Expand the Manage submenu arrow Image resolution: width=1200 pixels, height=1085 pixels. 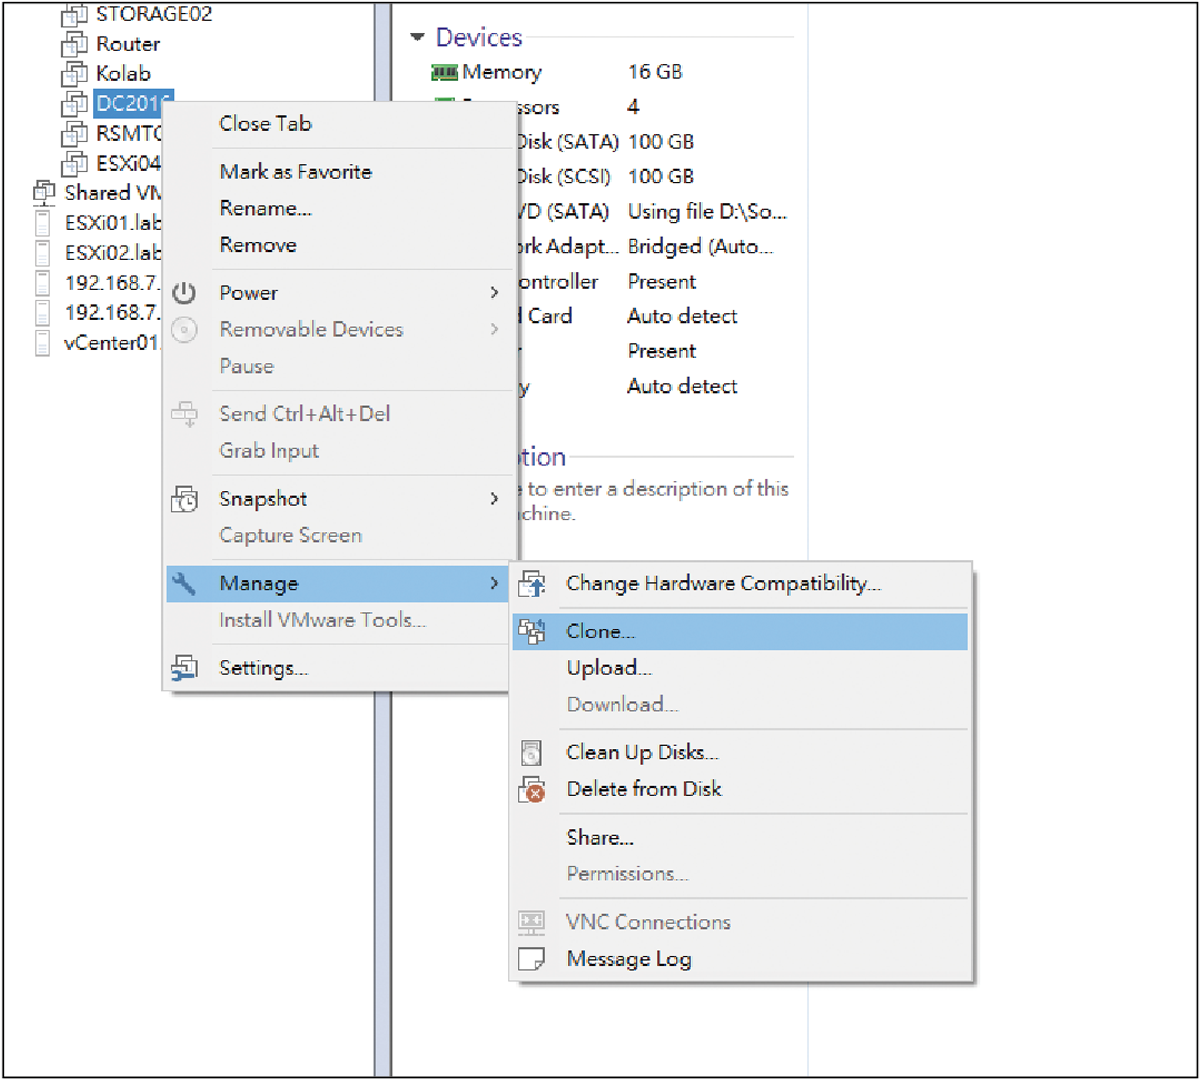pyautogui.click(x=494, y=583)
